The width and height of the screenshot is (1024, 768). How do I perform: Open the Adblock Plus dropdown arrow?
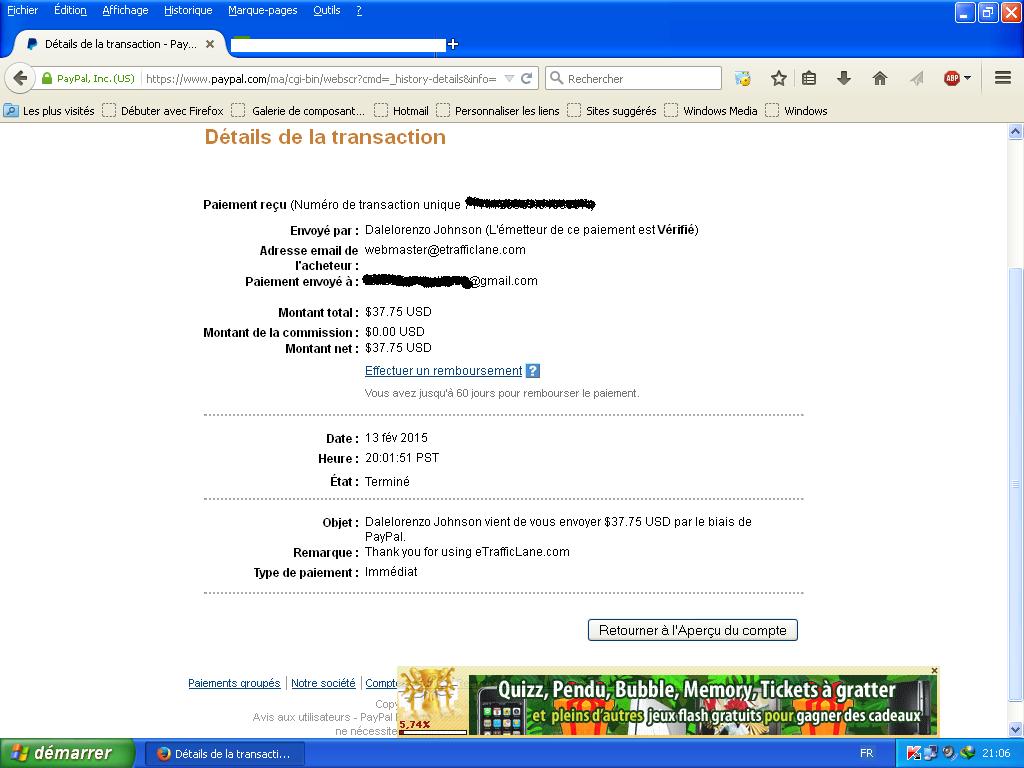tap(967, 78)
